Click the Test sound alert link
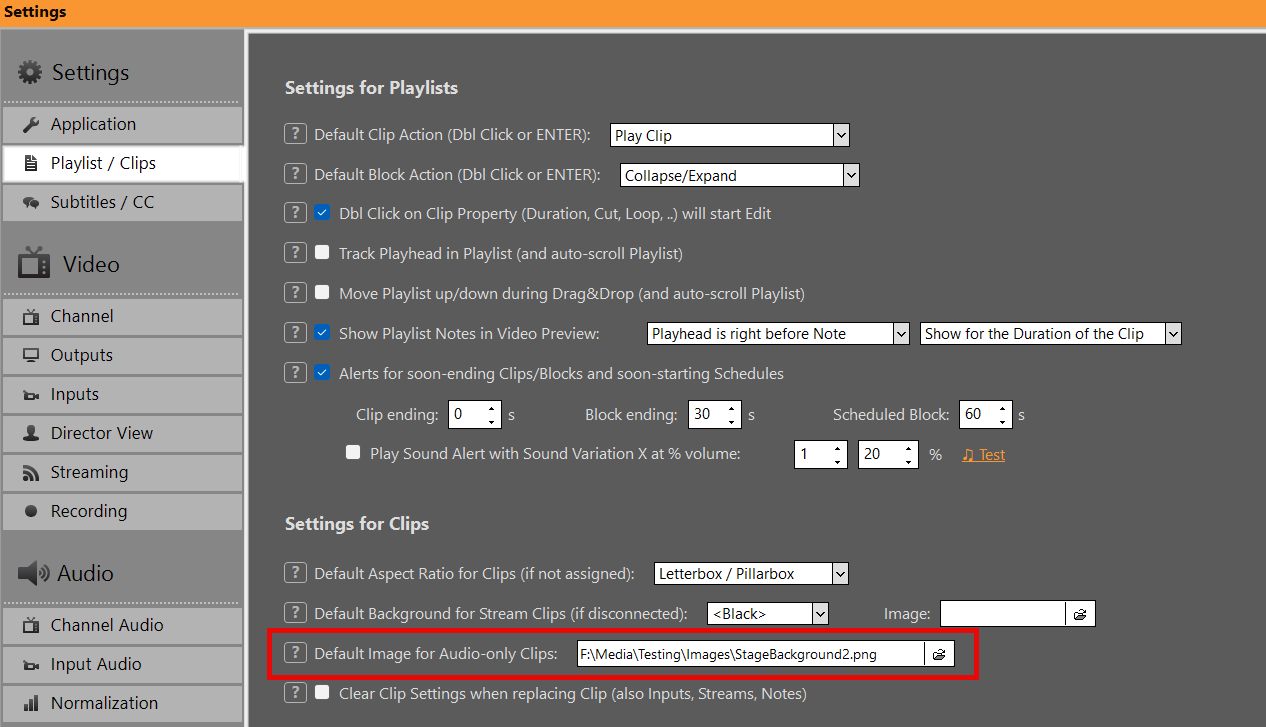Image resolution: width=1266 pixels, height=727 pixels. [984, 454]
